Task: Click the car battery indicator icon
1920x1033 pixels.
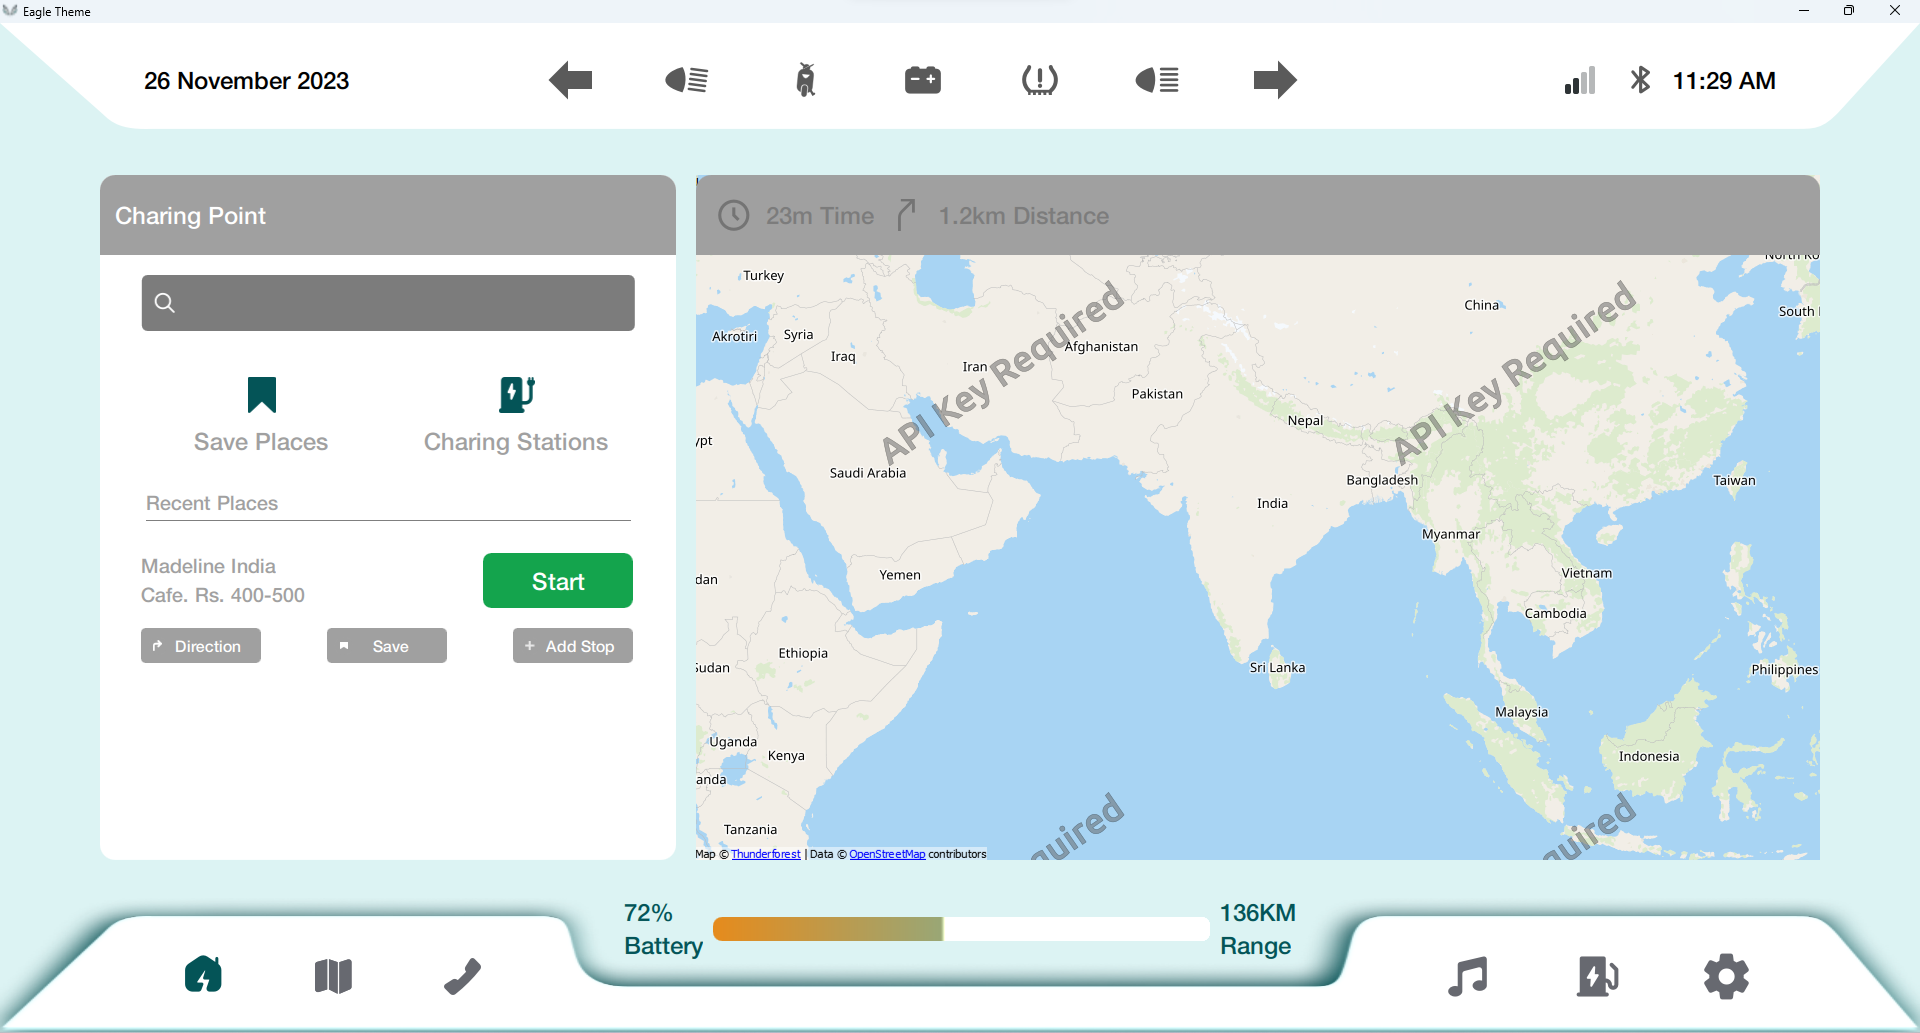Action: 923,80
